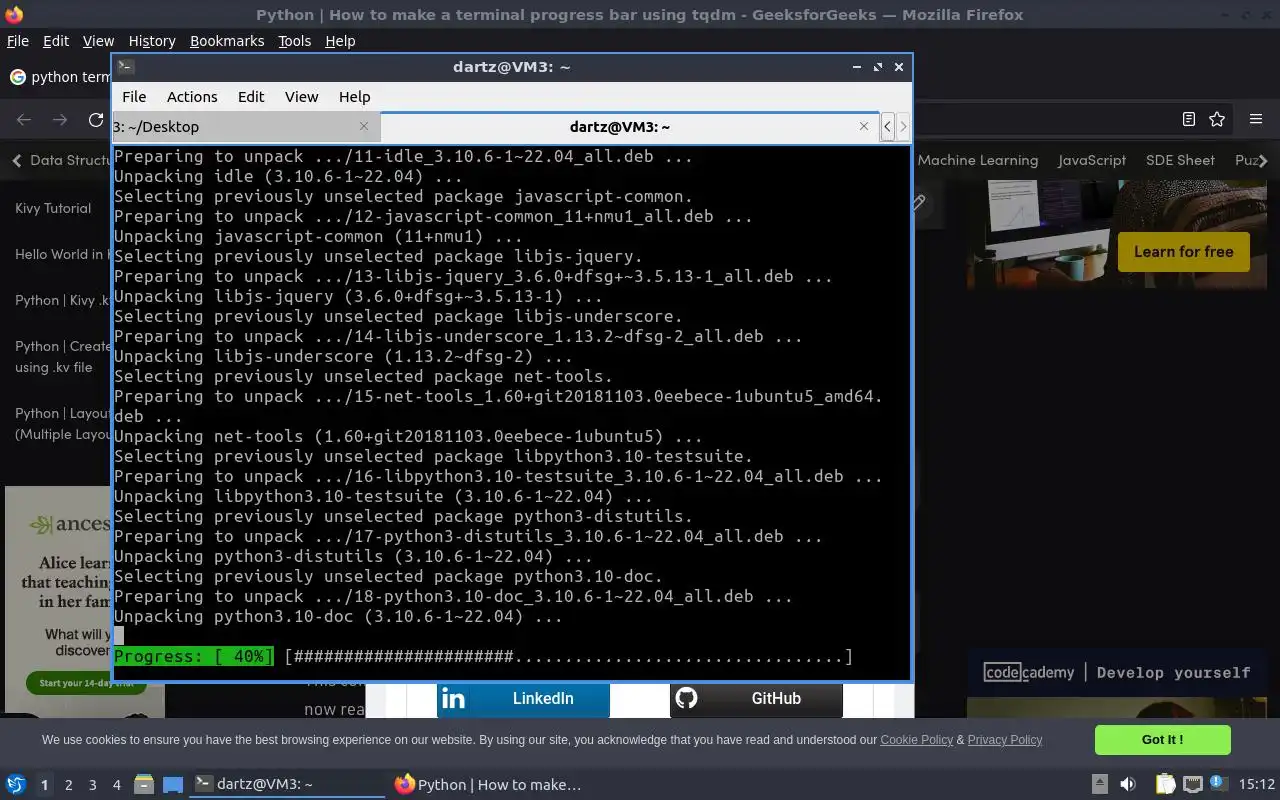Go back in Firefox

[x=24, y=119]
